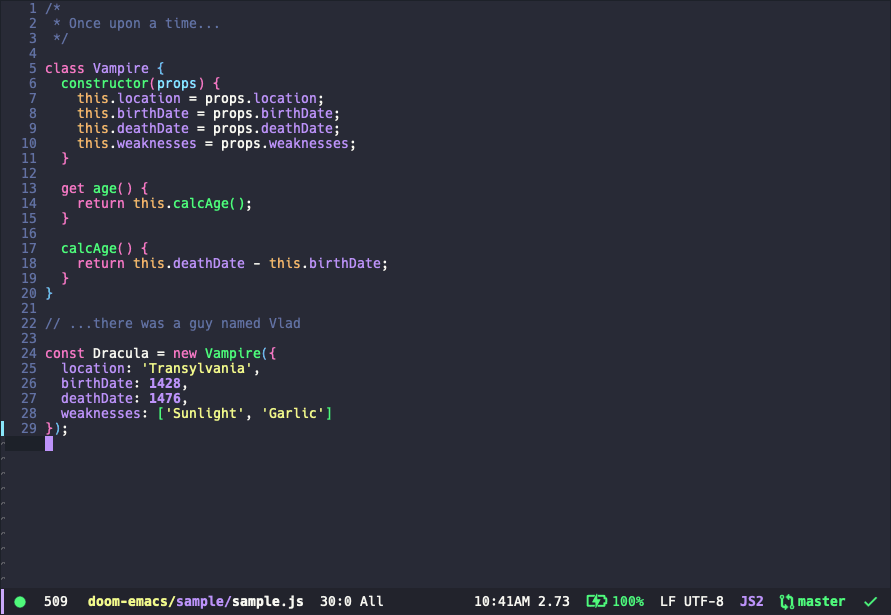Click the Git branch icon beside master
This screenshot has height=615, width=891.
[x=786, y=601]
